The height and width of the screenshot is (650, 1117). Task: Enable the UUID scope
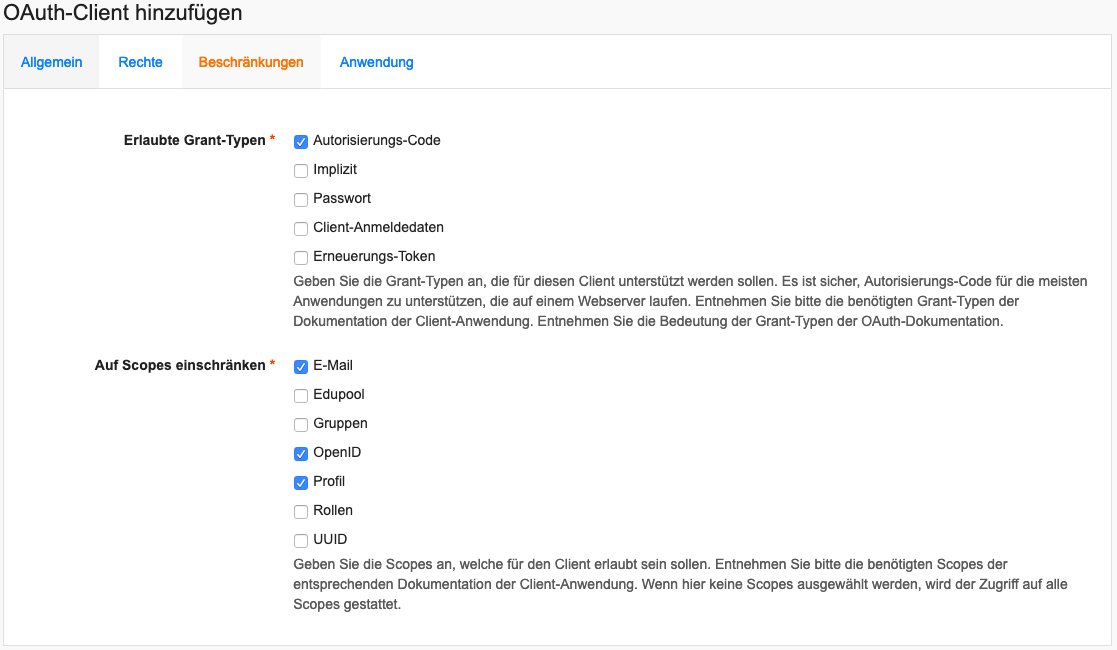[301, 541]
